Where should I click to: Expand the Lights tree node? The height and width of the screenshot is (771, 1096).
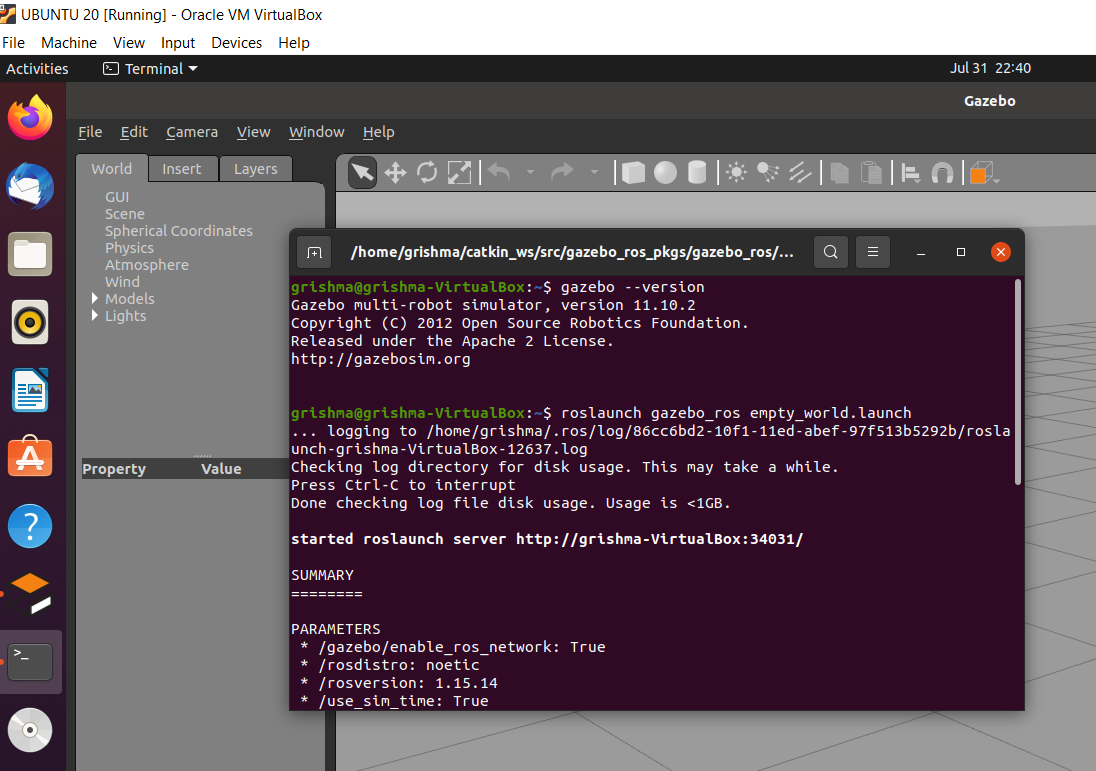pyautogui.click(x=94, y=316)
